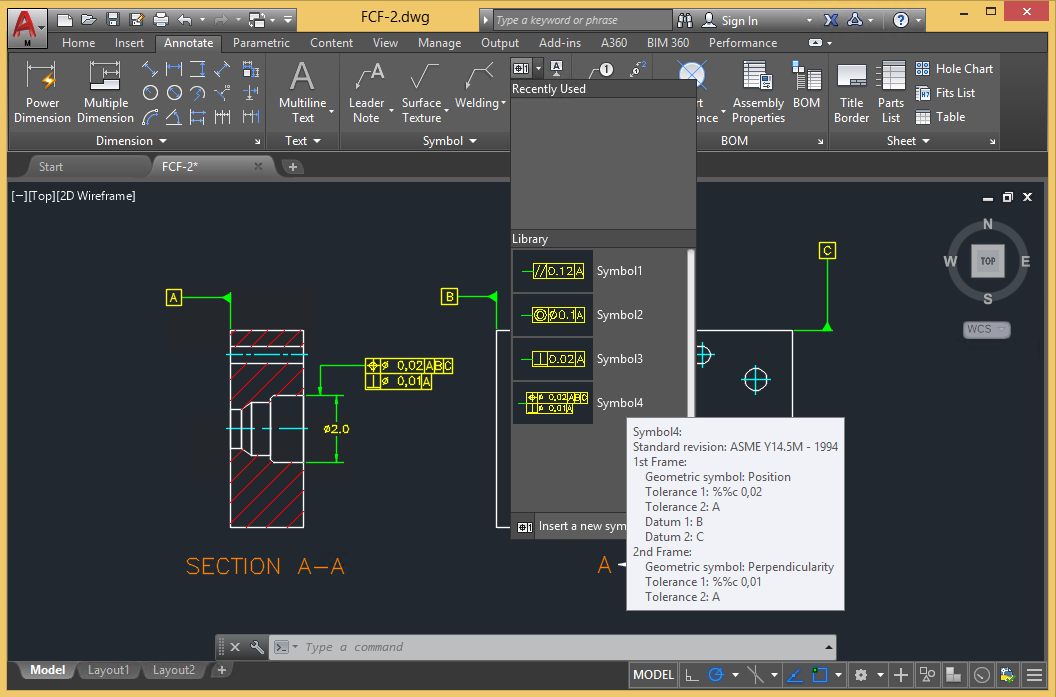
Task: Toggle Object Snap Tracking in status bar
Action: (x=795, y=674)
